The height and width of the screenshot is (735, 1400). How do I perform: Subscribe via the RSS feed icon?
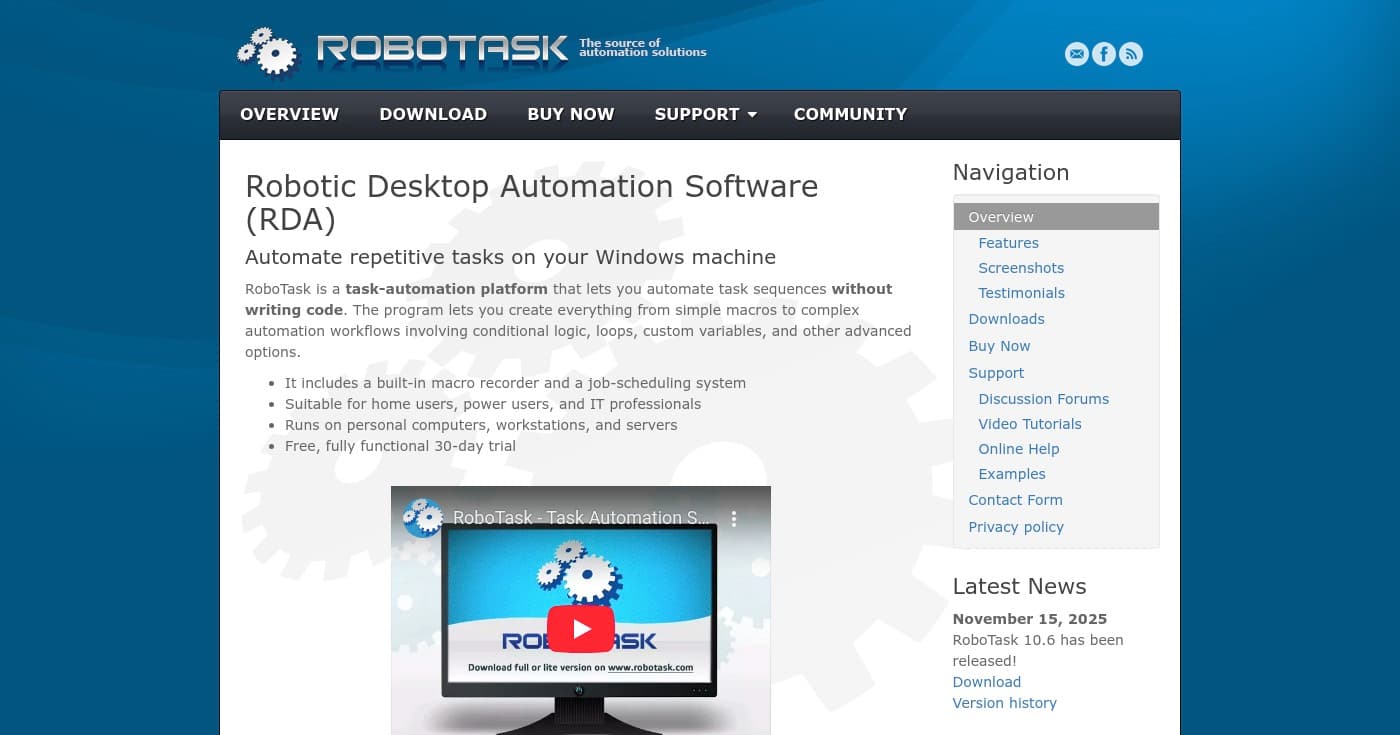pyautogui.click(x=1130, y=54)
